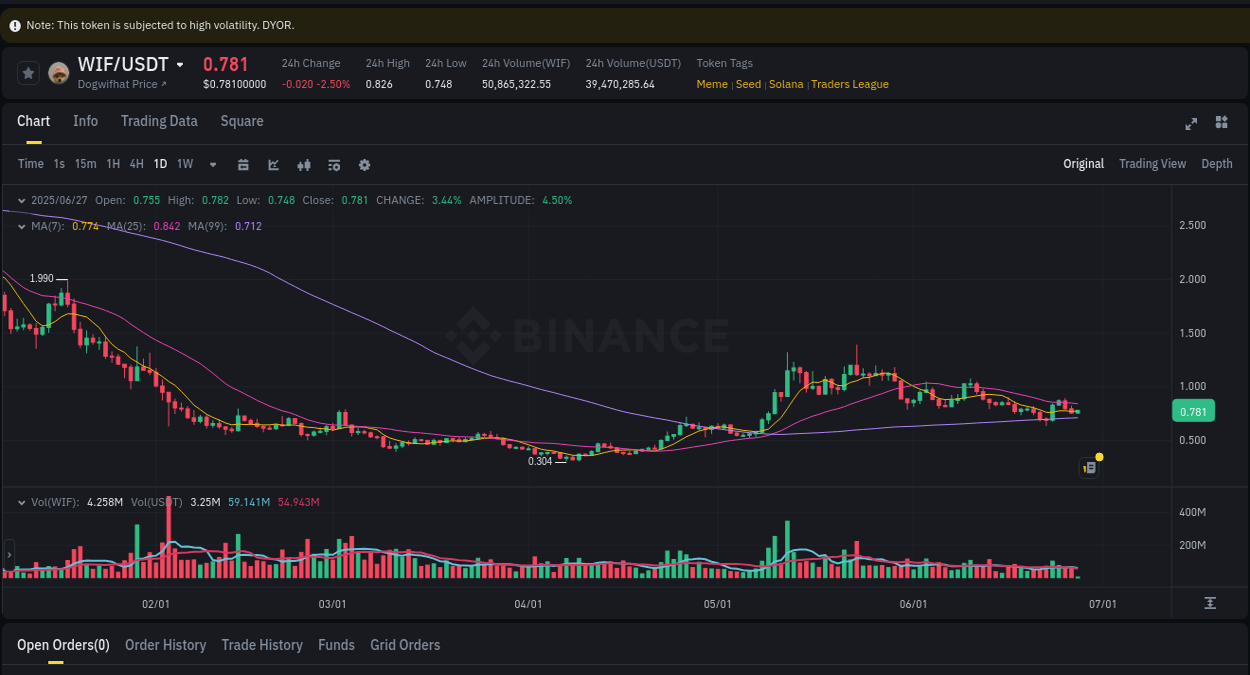
Task: Expand chart to fullscreen with arrows icon
Action: [1190, 123]
